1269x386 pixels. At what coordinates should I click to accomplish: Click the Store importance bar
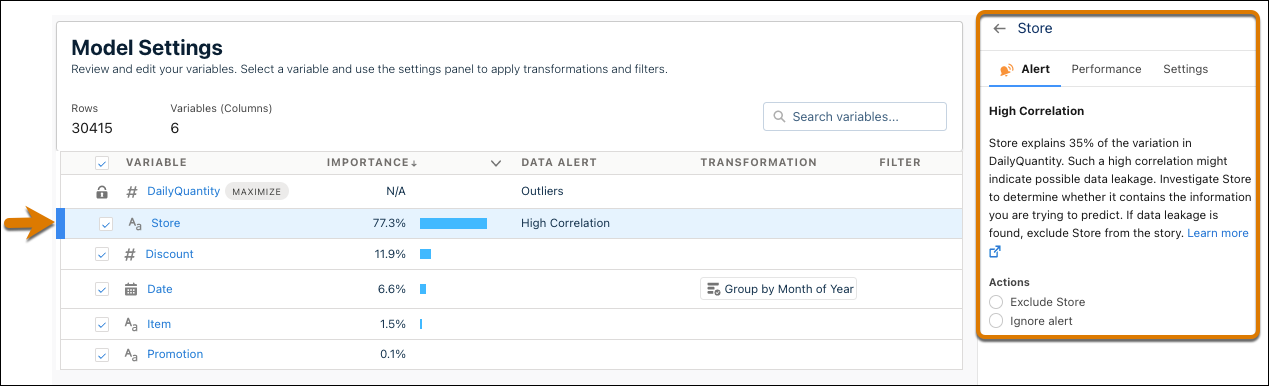coord(453,224)
